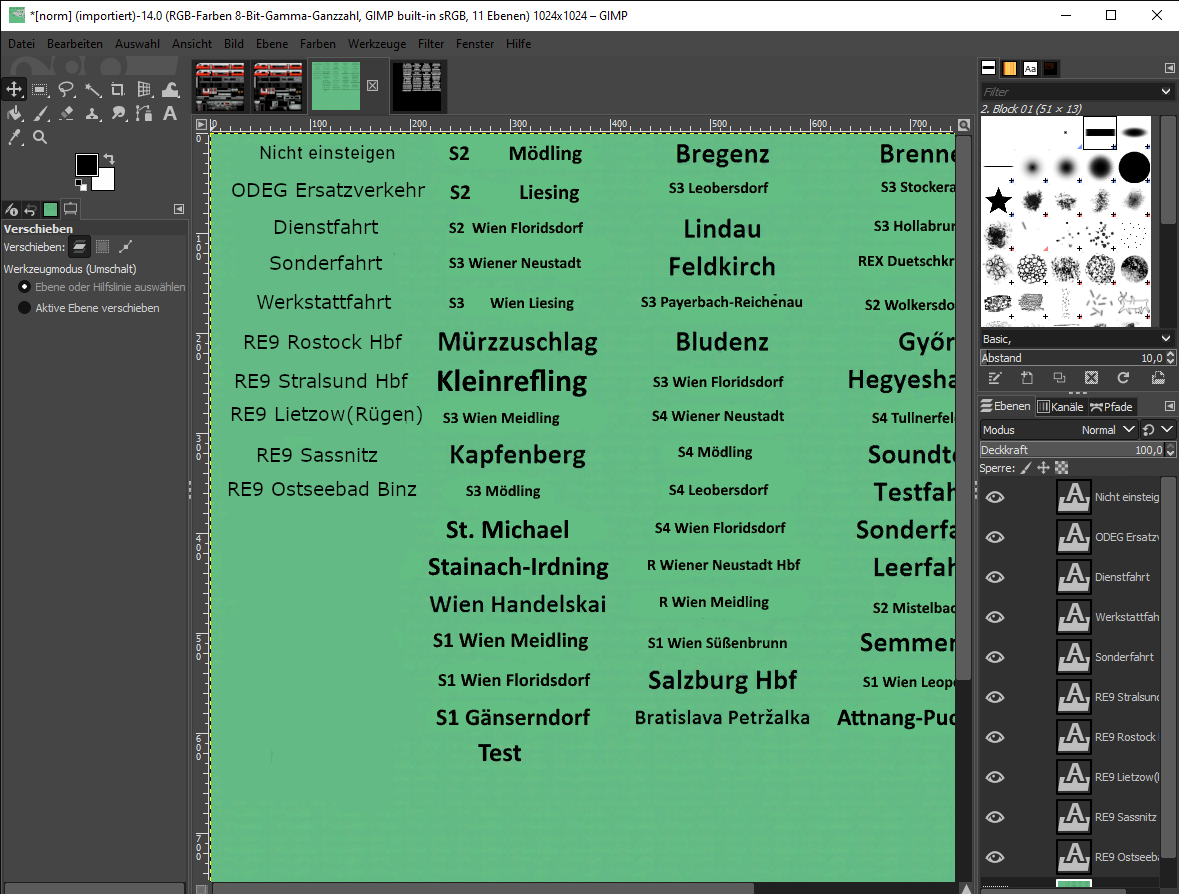Adjust the Deckkraft value stepper arrows

tap(1171, 450)
